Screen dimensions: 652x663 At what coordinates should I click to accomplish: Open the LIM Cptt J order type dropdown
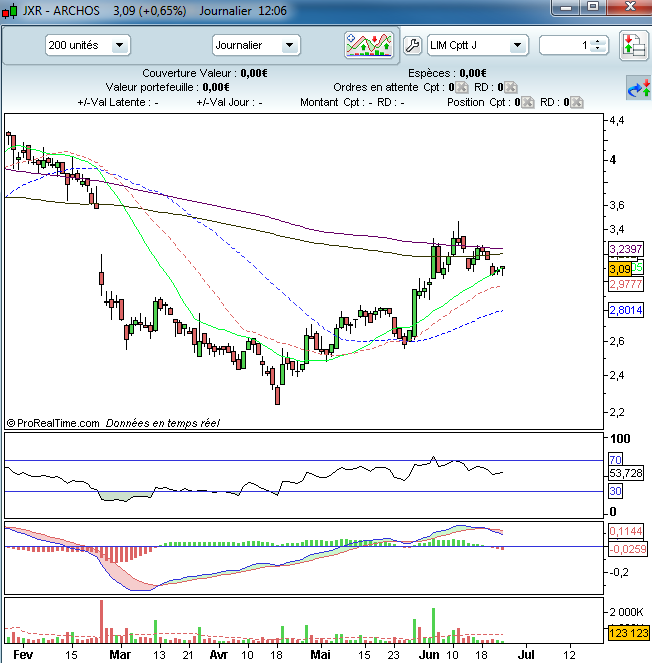pyautogui.click(x=477, y=45)
